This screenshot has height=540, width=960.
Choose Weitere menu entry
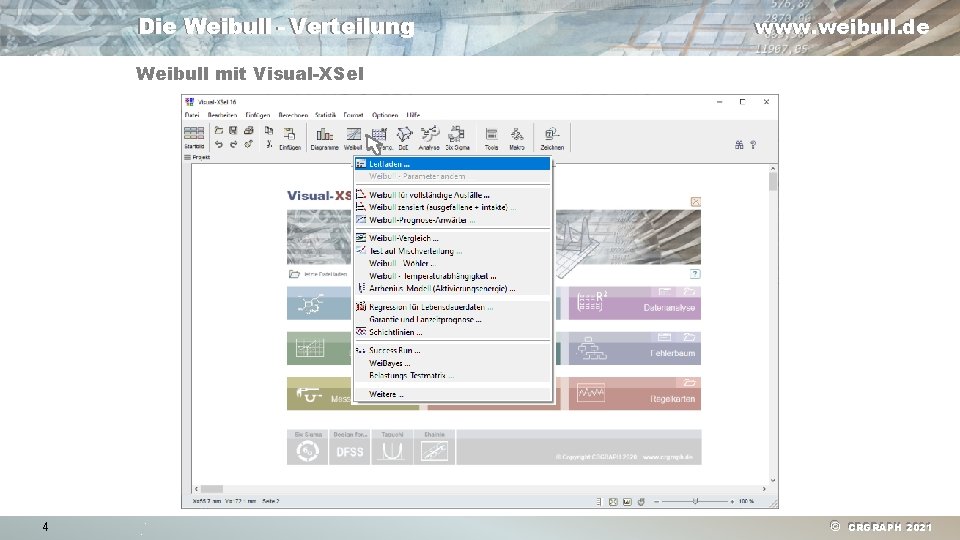coord(452,394)
